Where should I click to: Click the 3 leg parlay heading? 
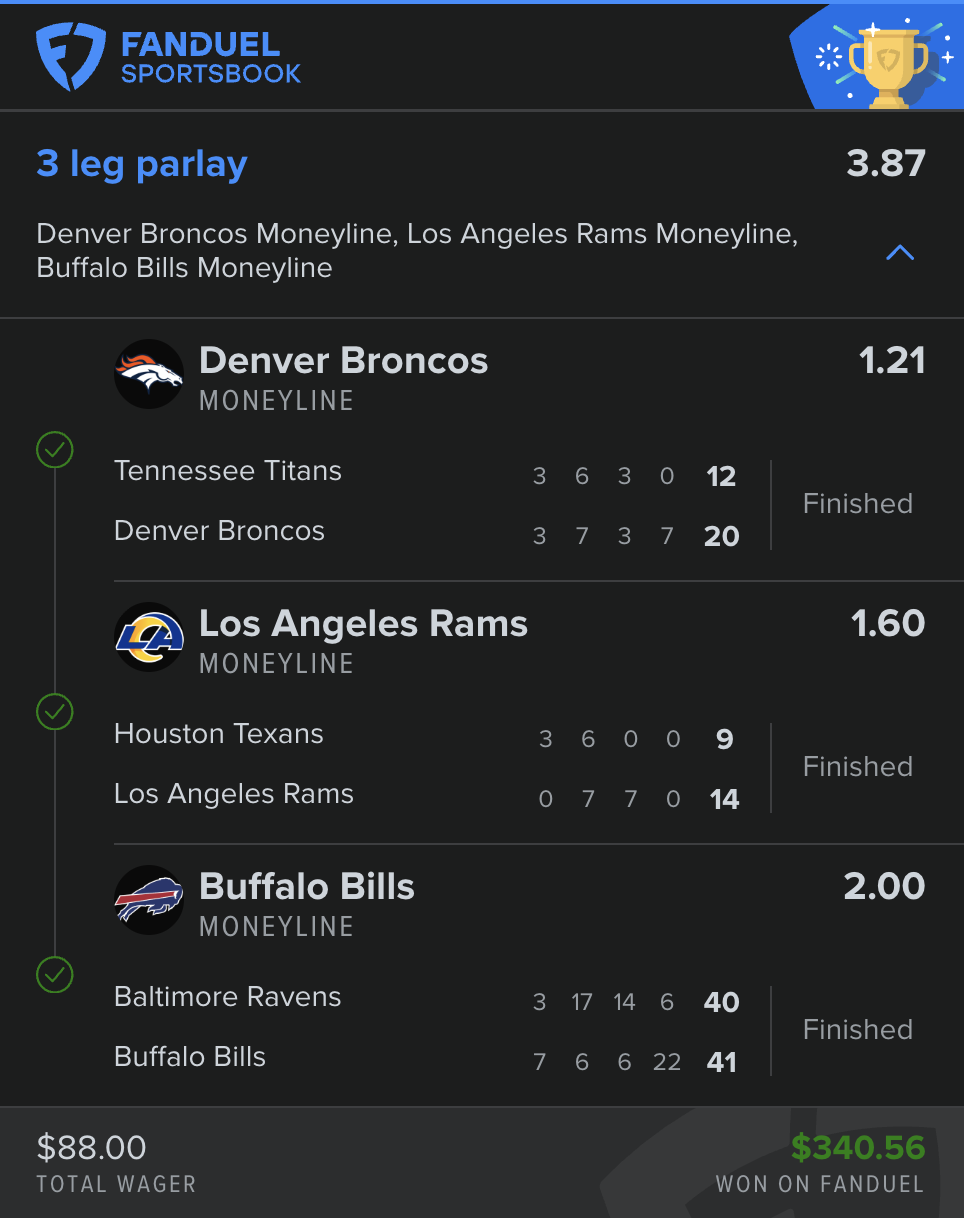(x=142, y=164)
